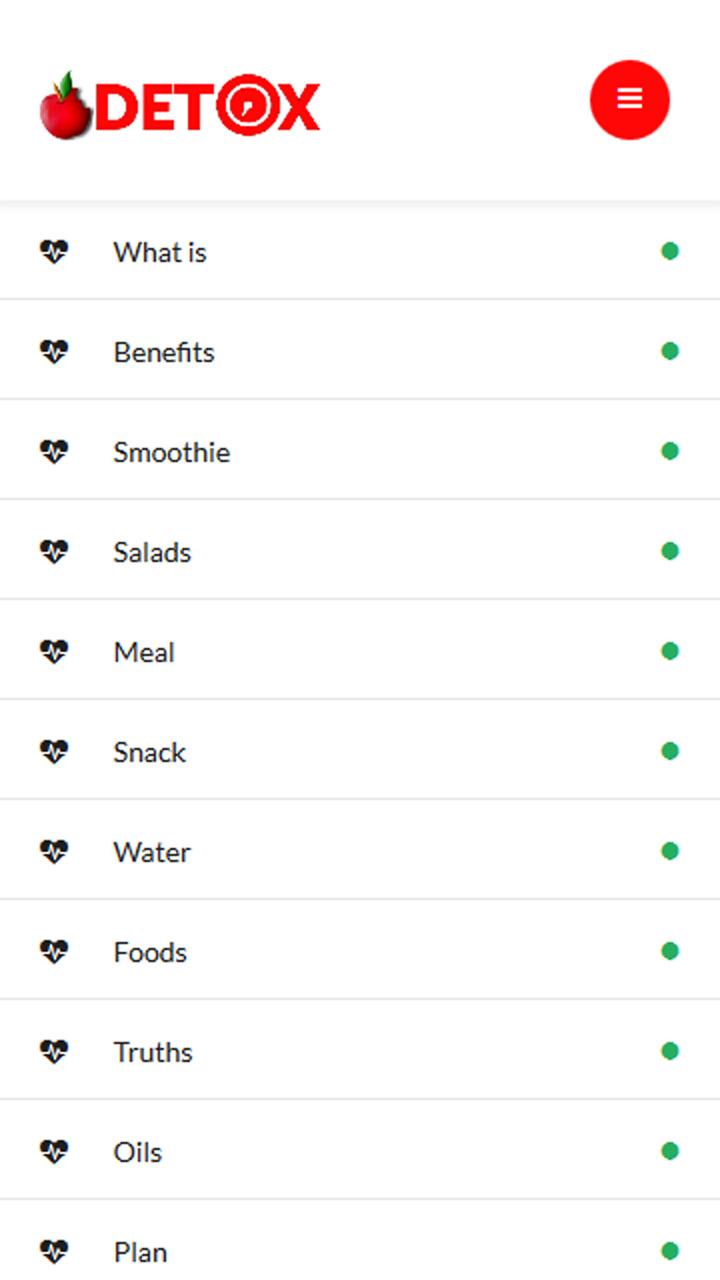Click heartbeat icon beside Benefits

(54, 351)
